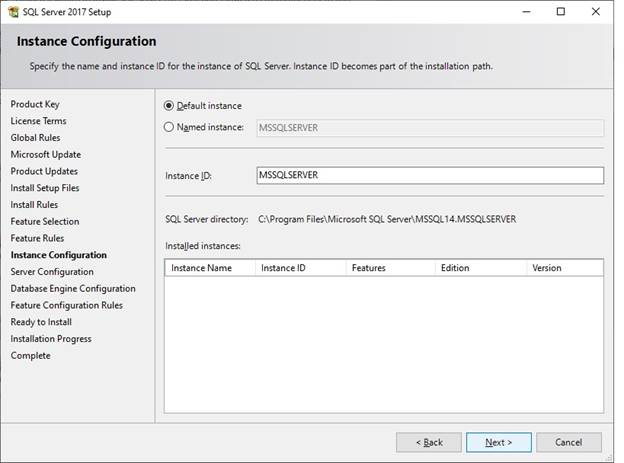Open Database Engine Configuration step
This screenshot has height=463, width=624.
73,289
